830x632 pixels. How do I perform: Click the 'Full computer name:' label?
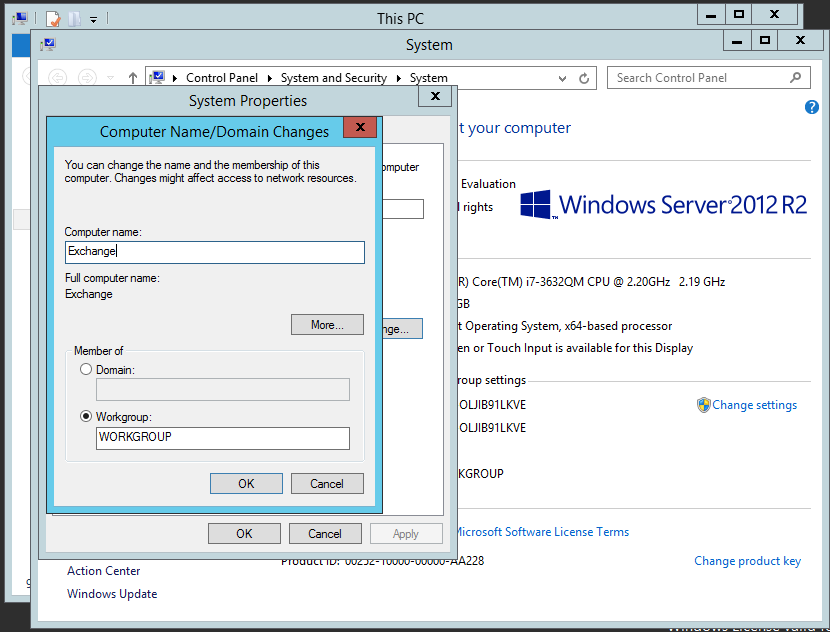click(112, 278)
